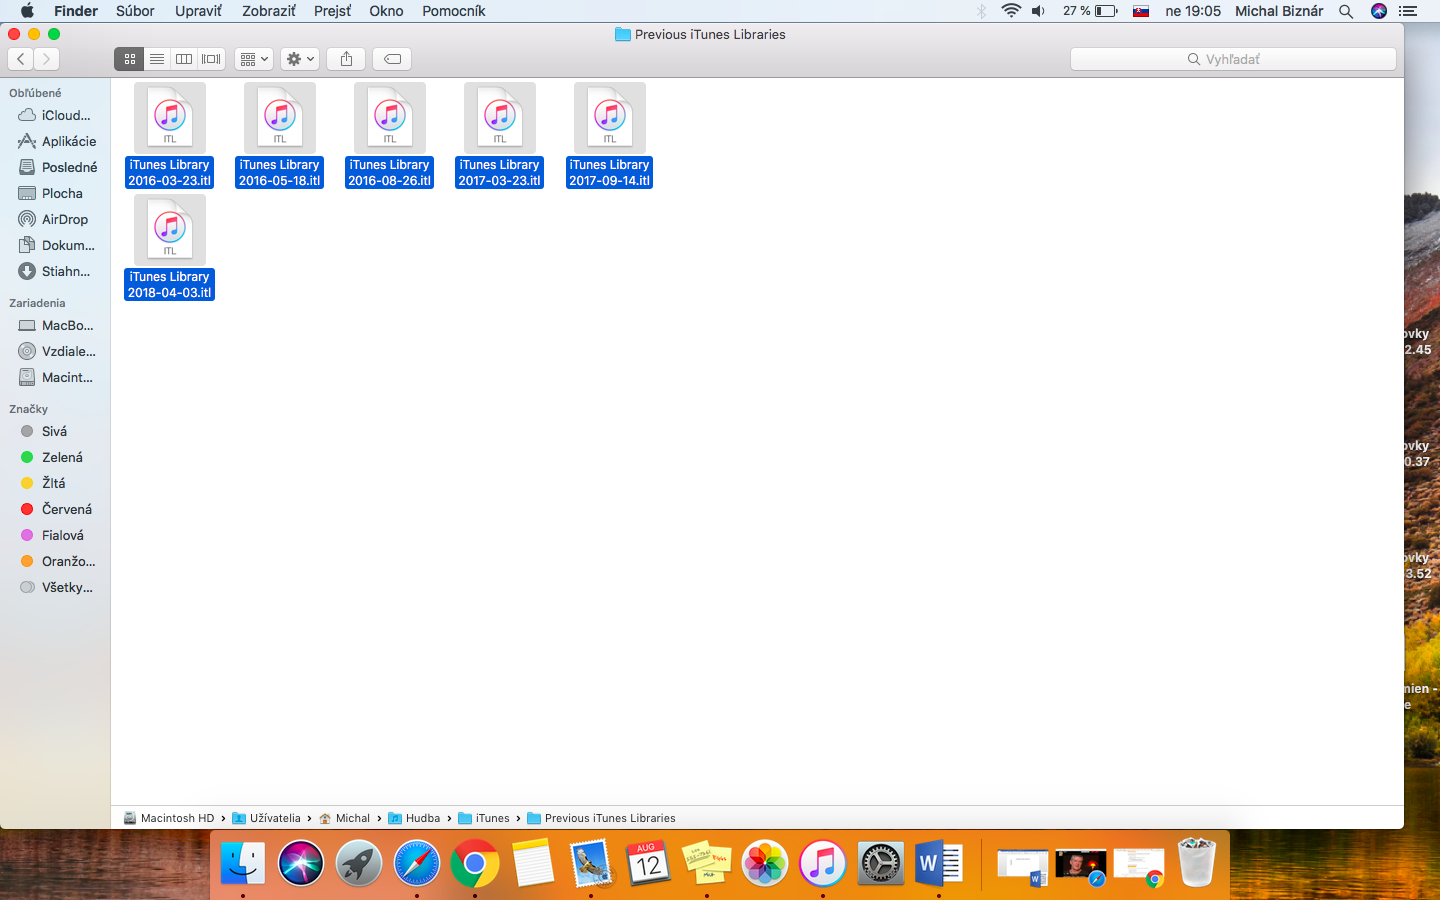The image size is (1440, 900).
Task: Select Macintosh HD in sidebar
Action: (x=55, y=377)
